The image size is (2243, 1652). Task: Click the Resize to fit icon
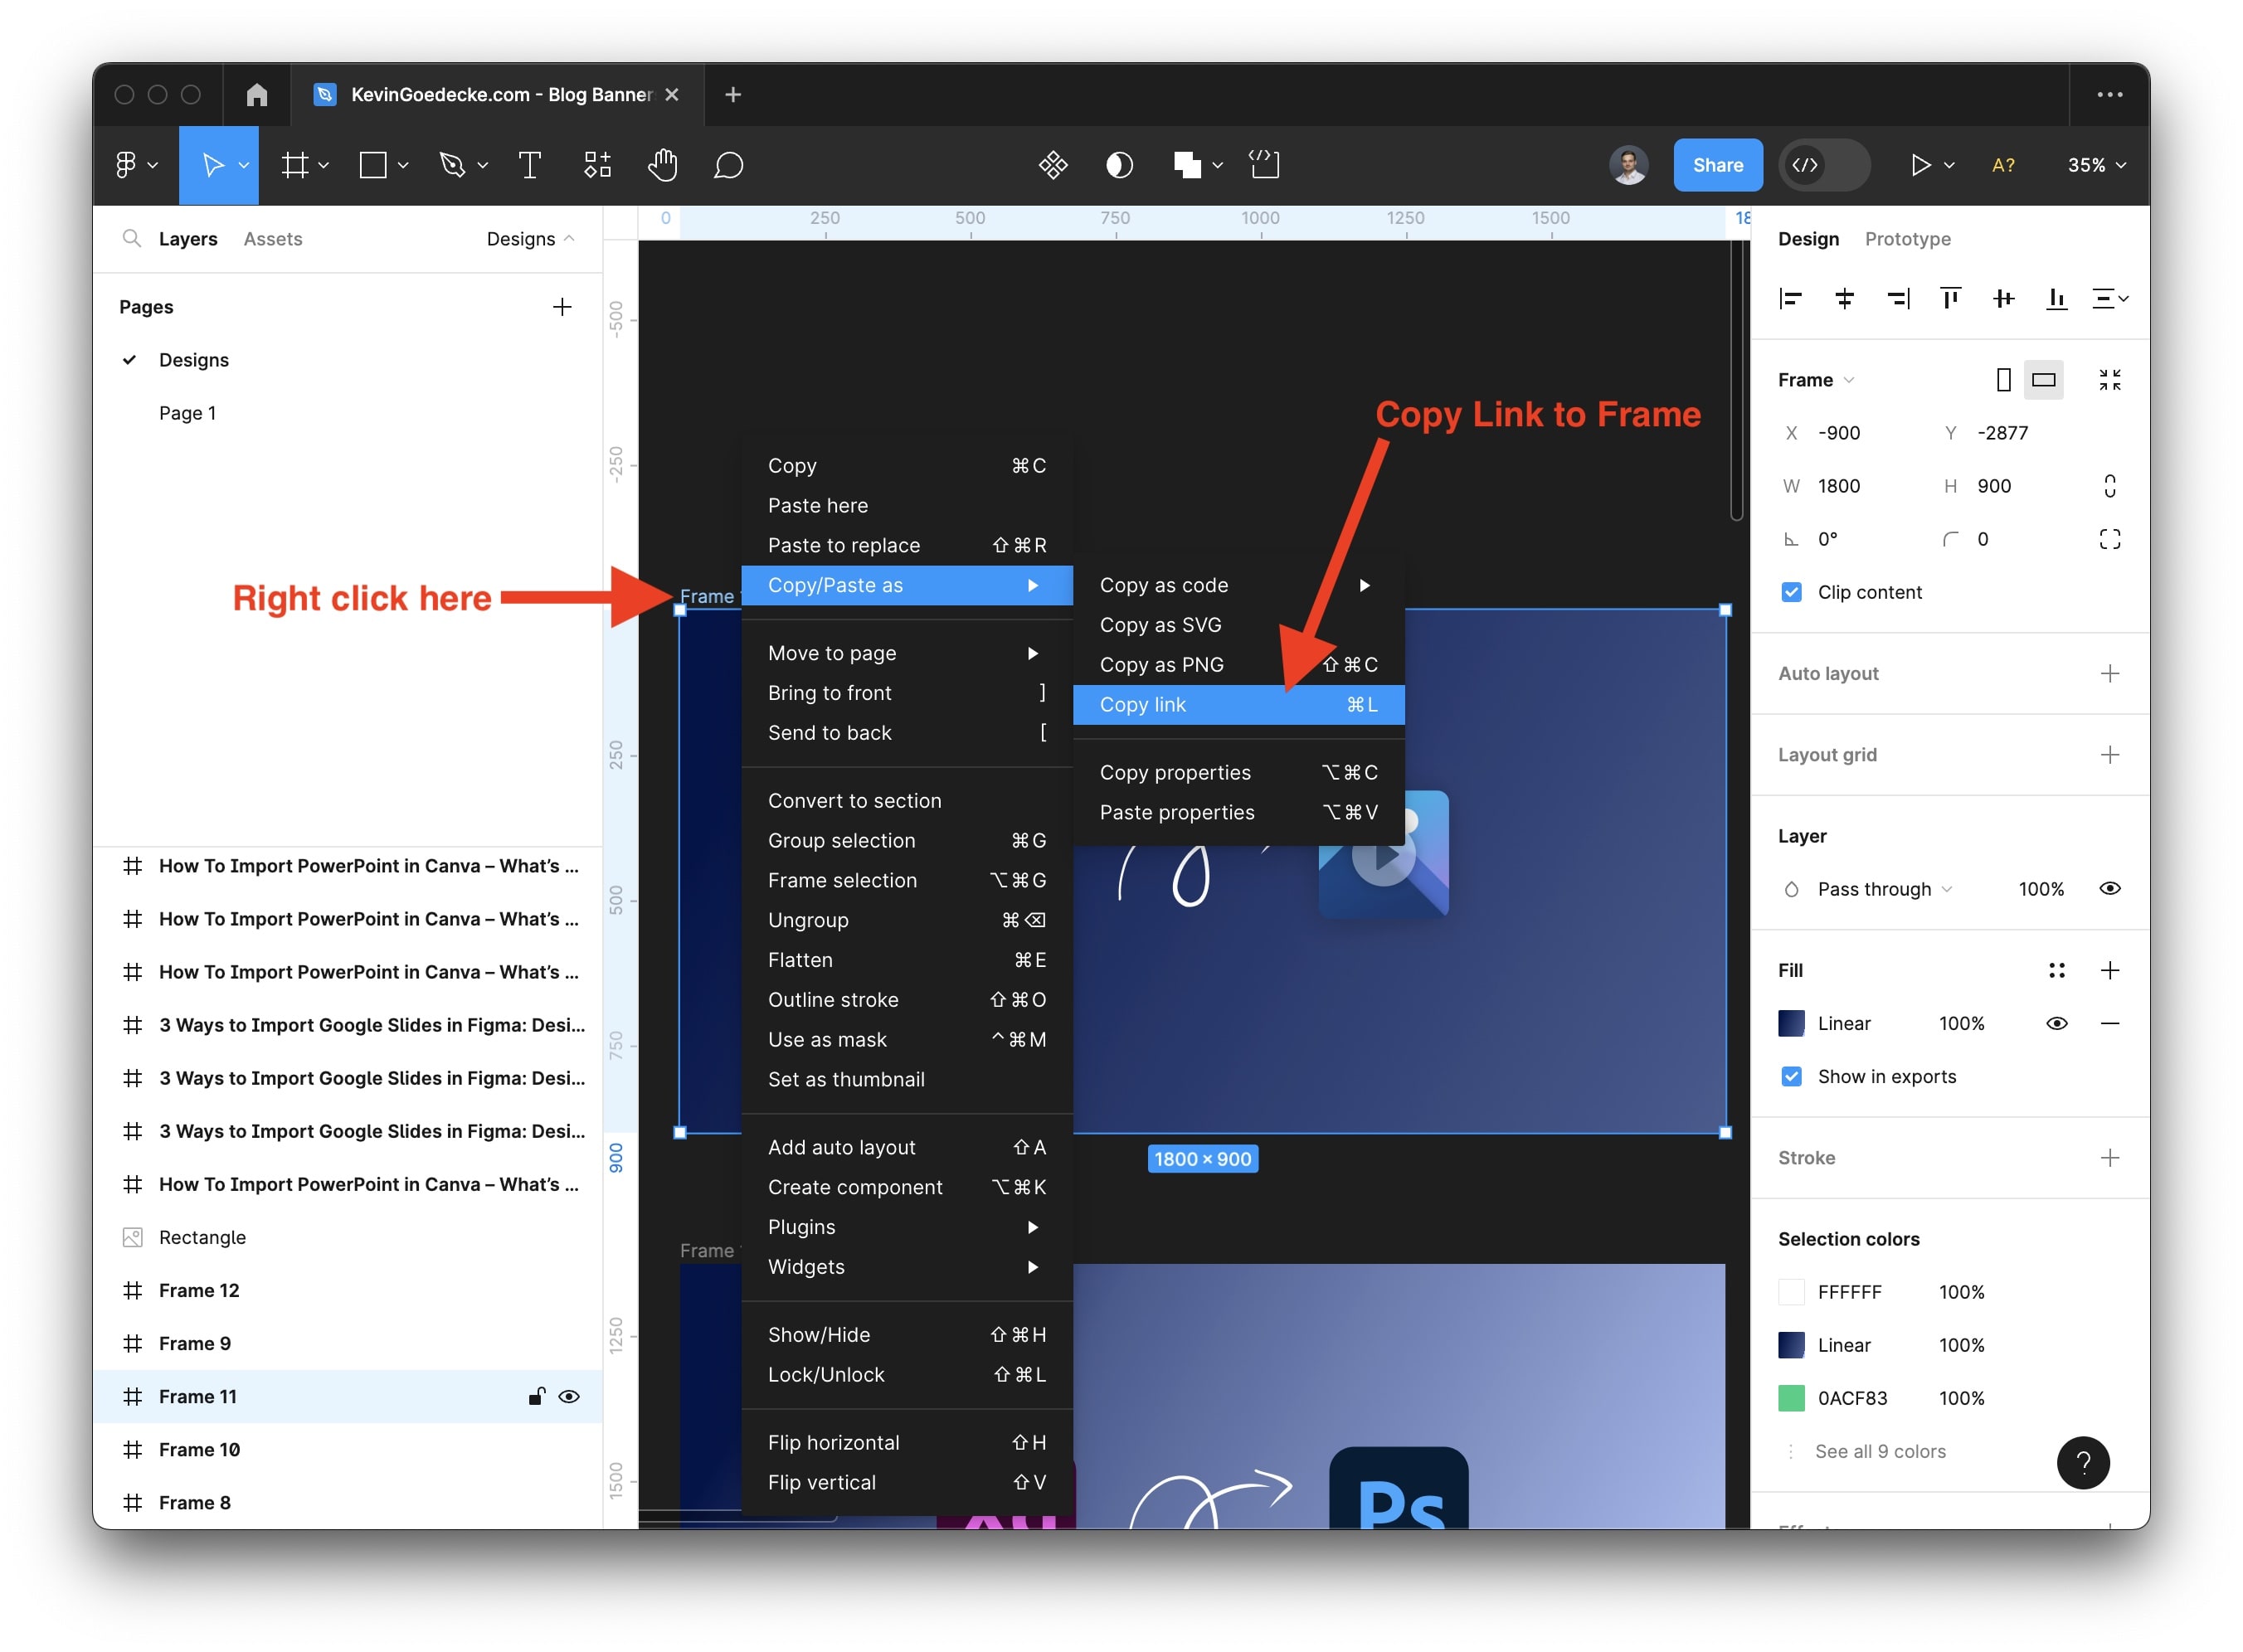2109,380
